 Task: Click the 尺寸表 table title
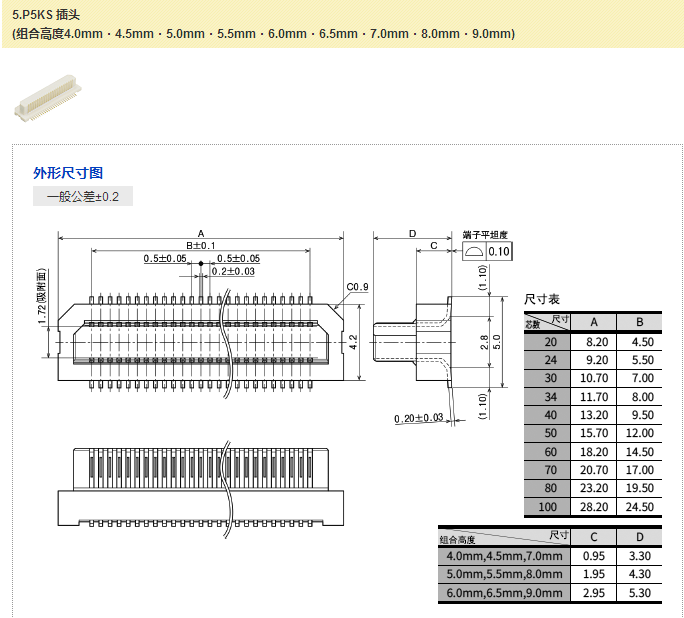click(542, 299)
